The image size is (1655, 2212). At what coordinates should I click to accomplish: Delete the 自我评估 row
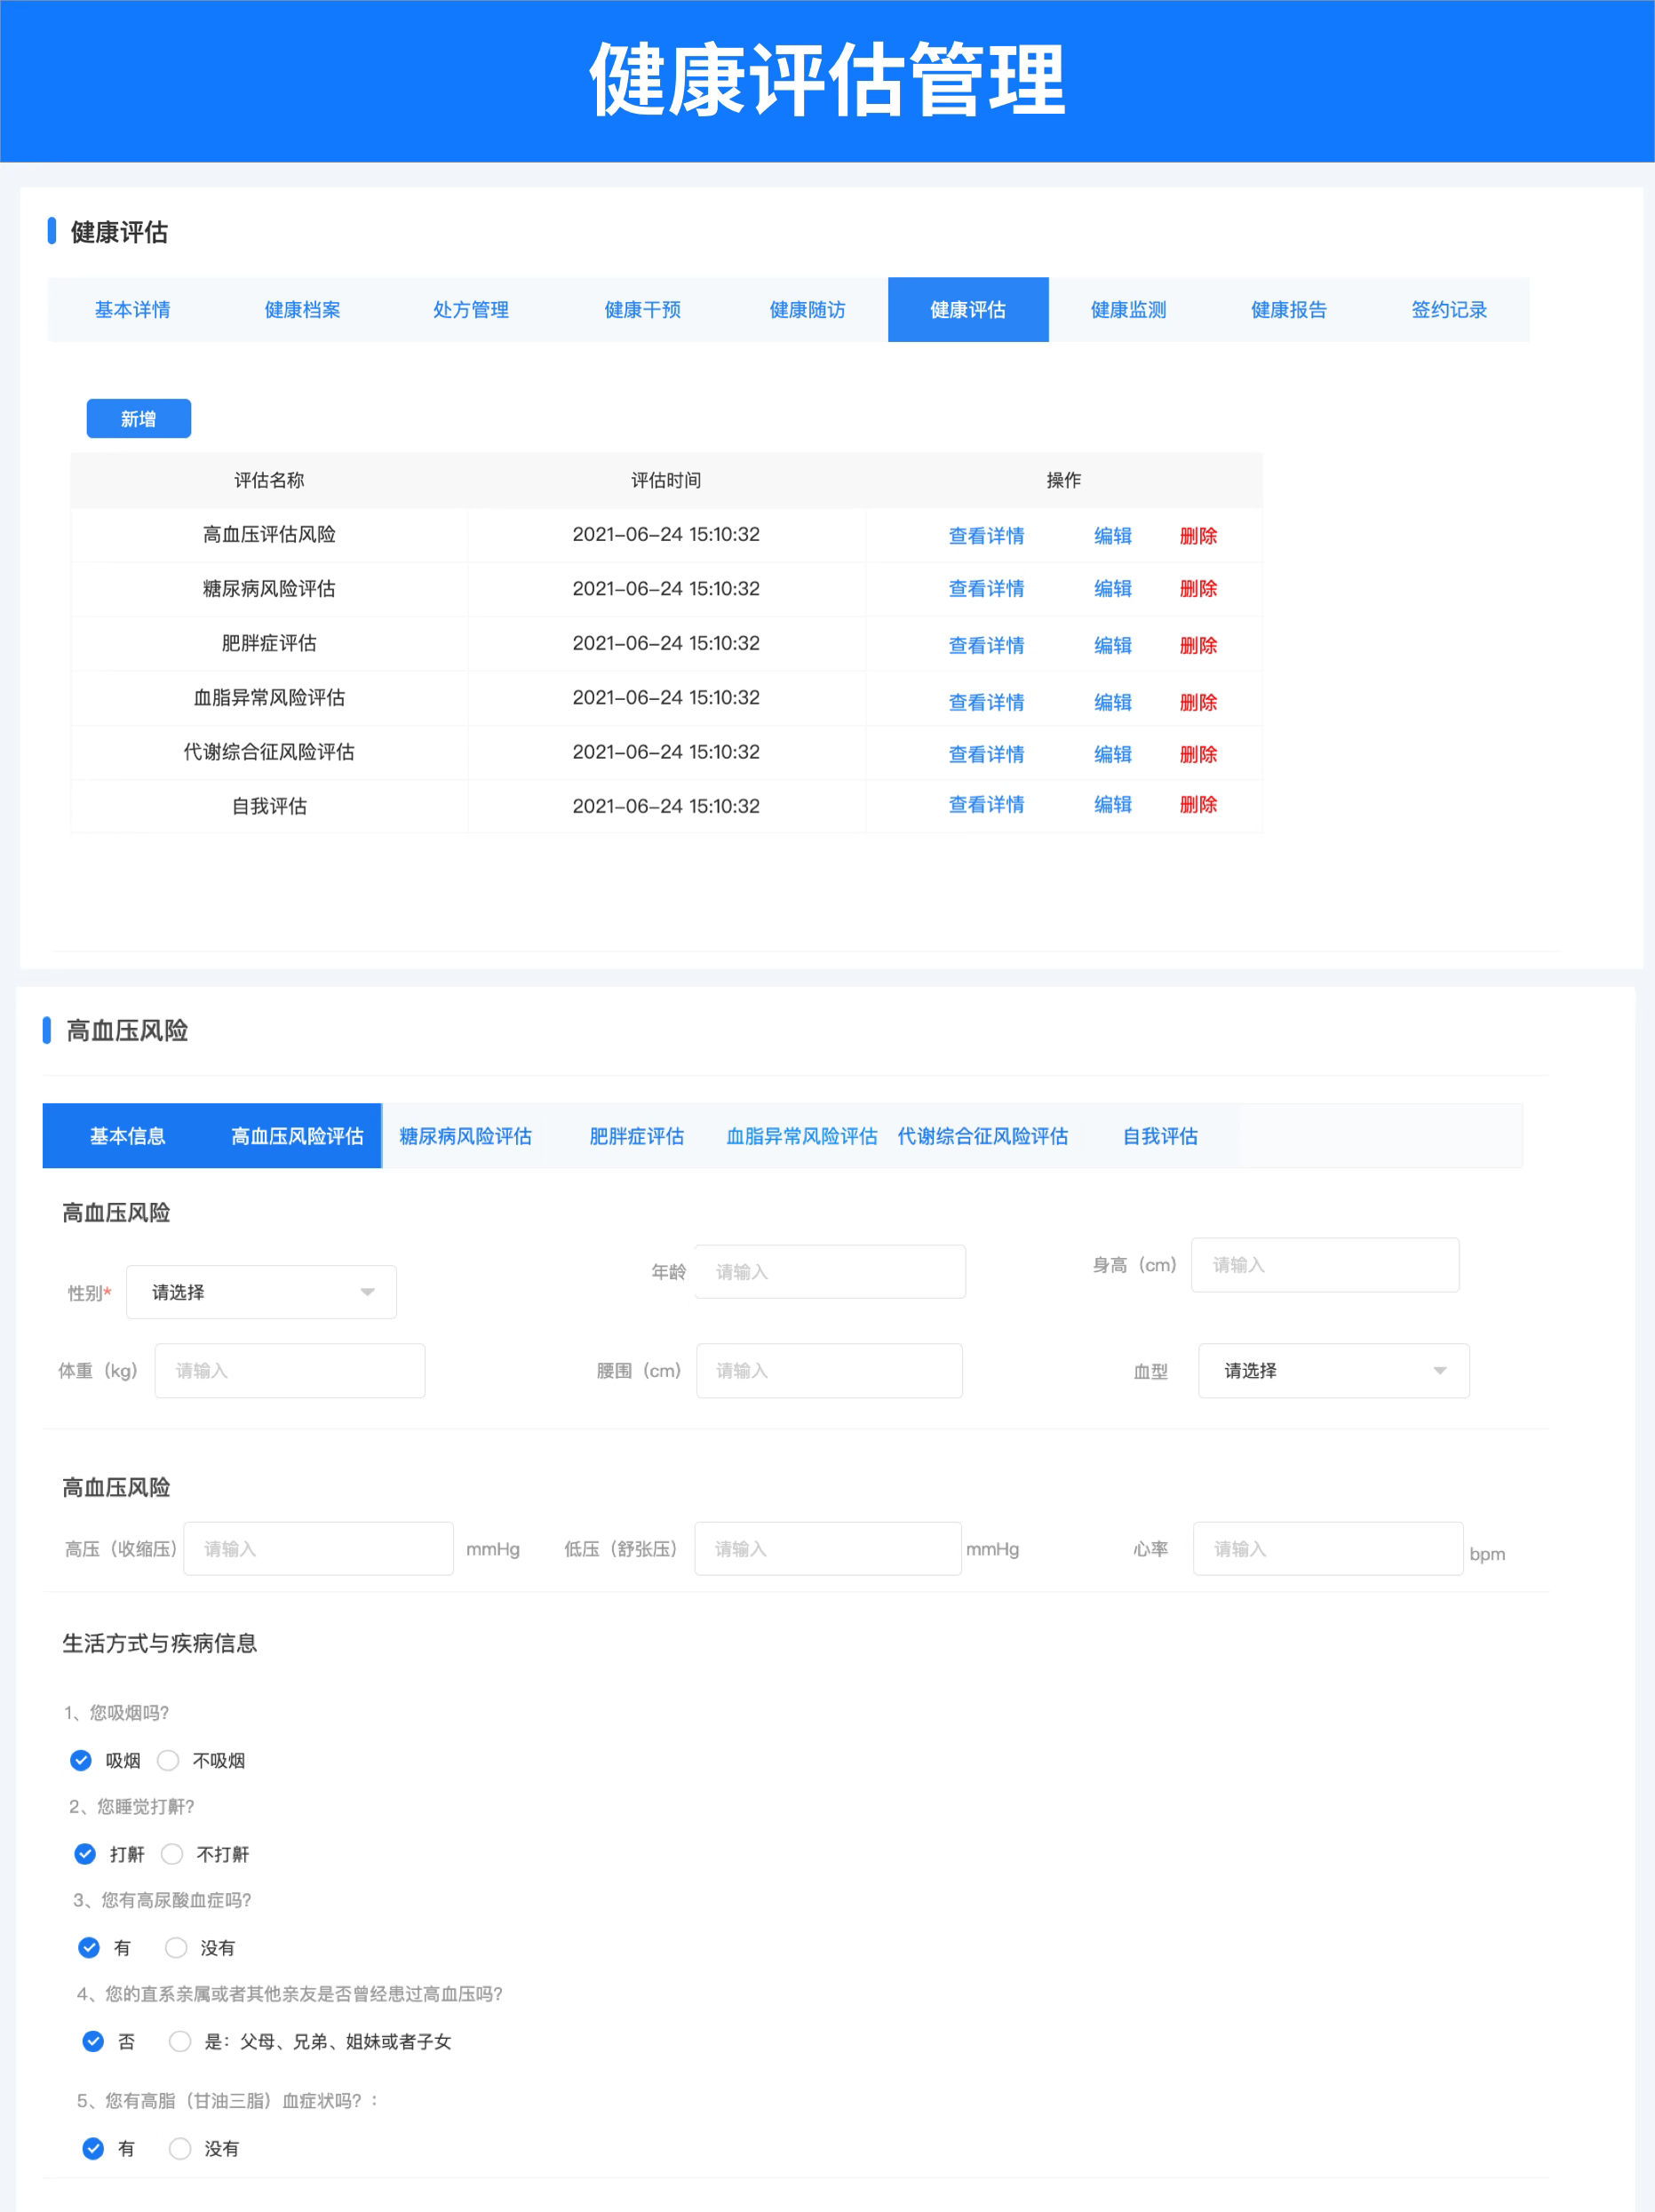pos(1198,805)
